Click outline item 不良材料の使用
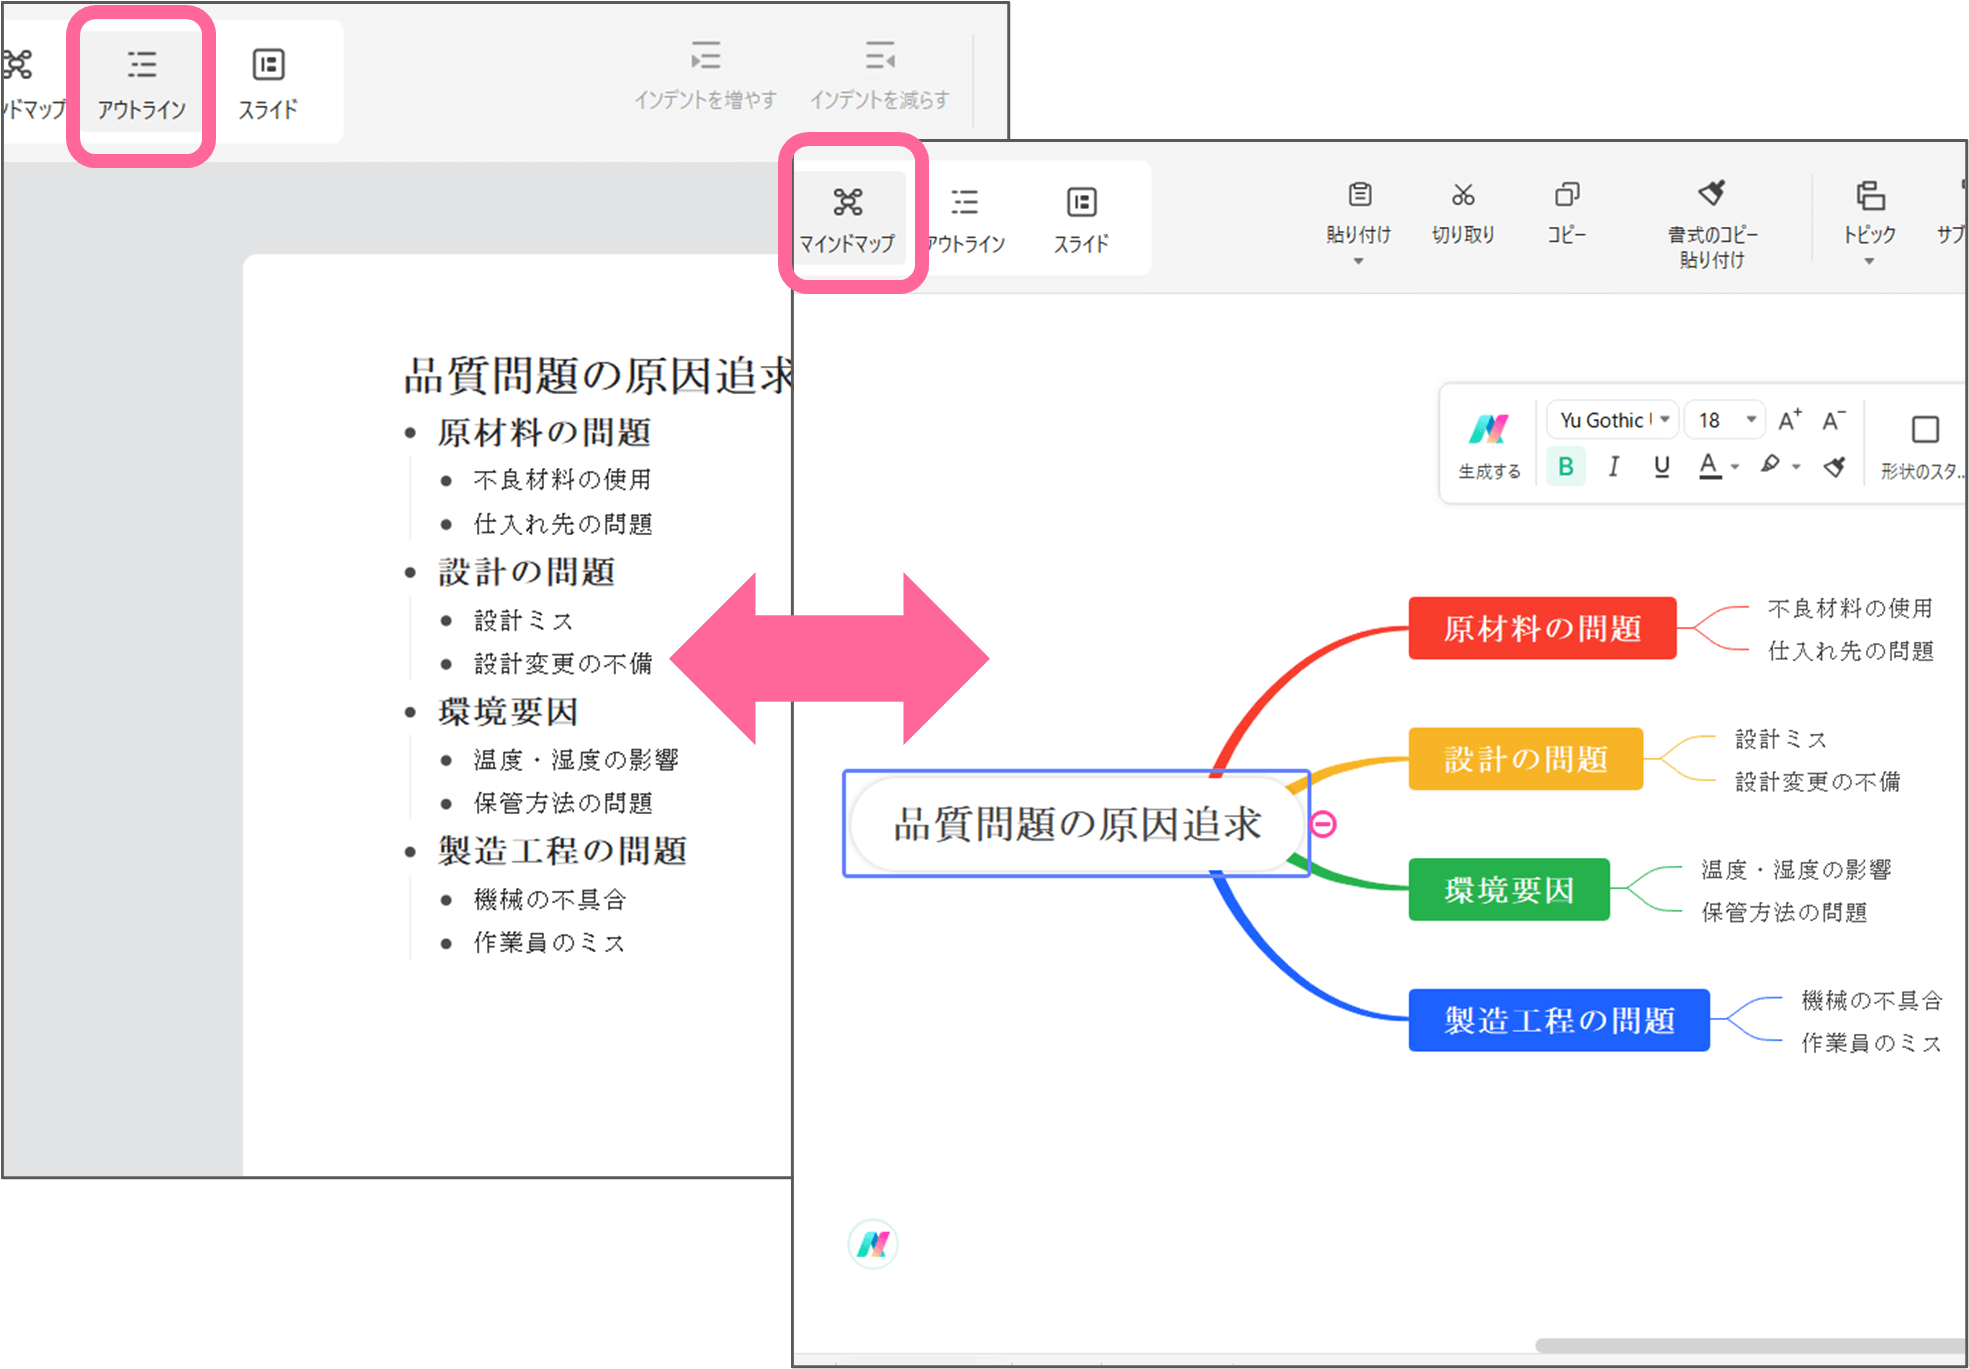 click(562, 480)
